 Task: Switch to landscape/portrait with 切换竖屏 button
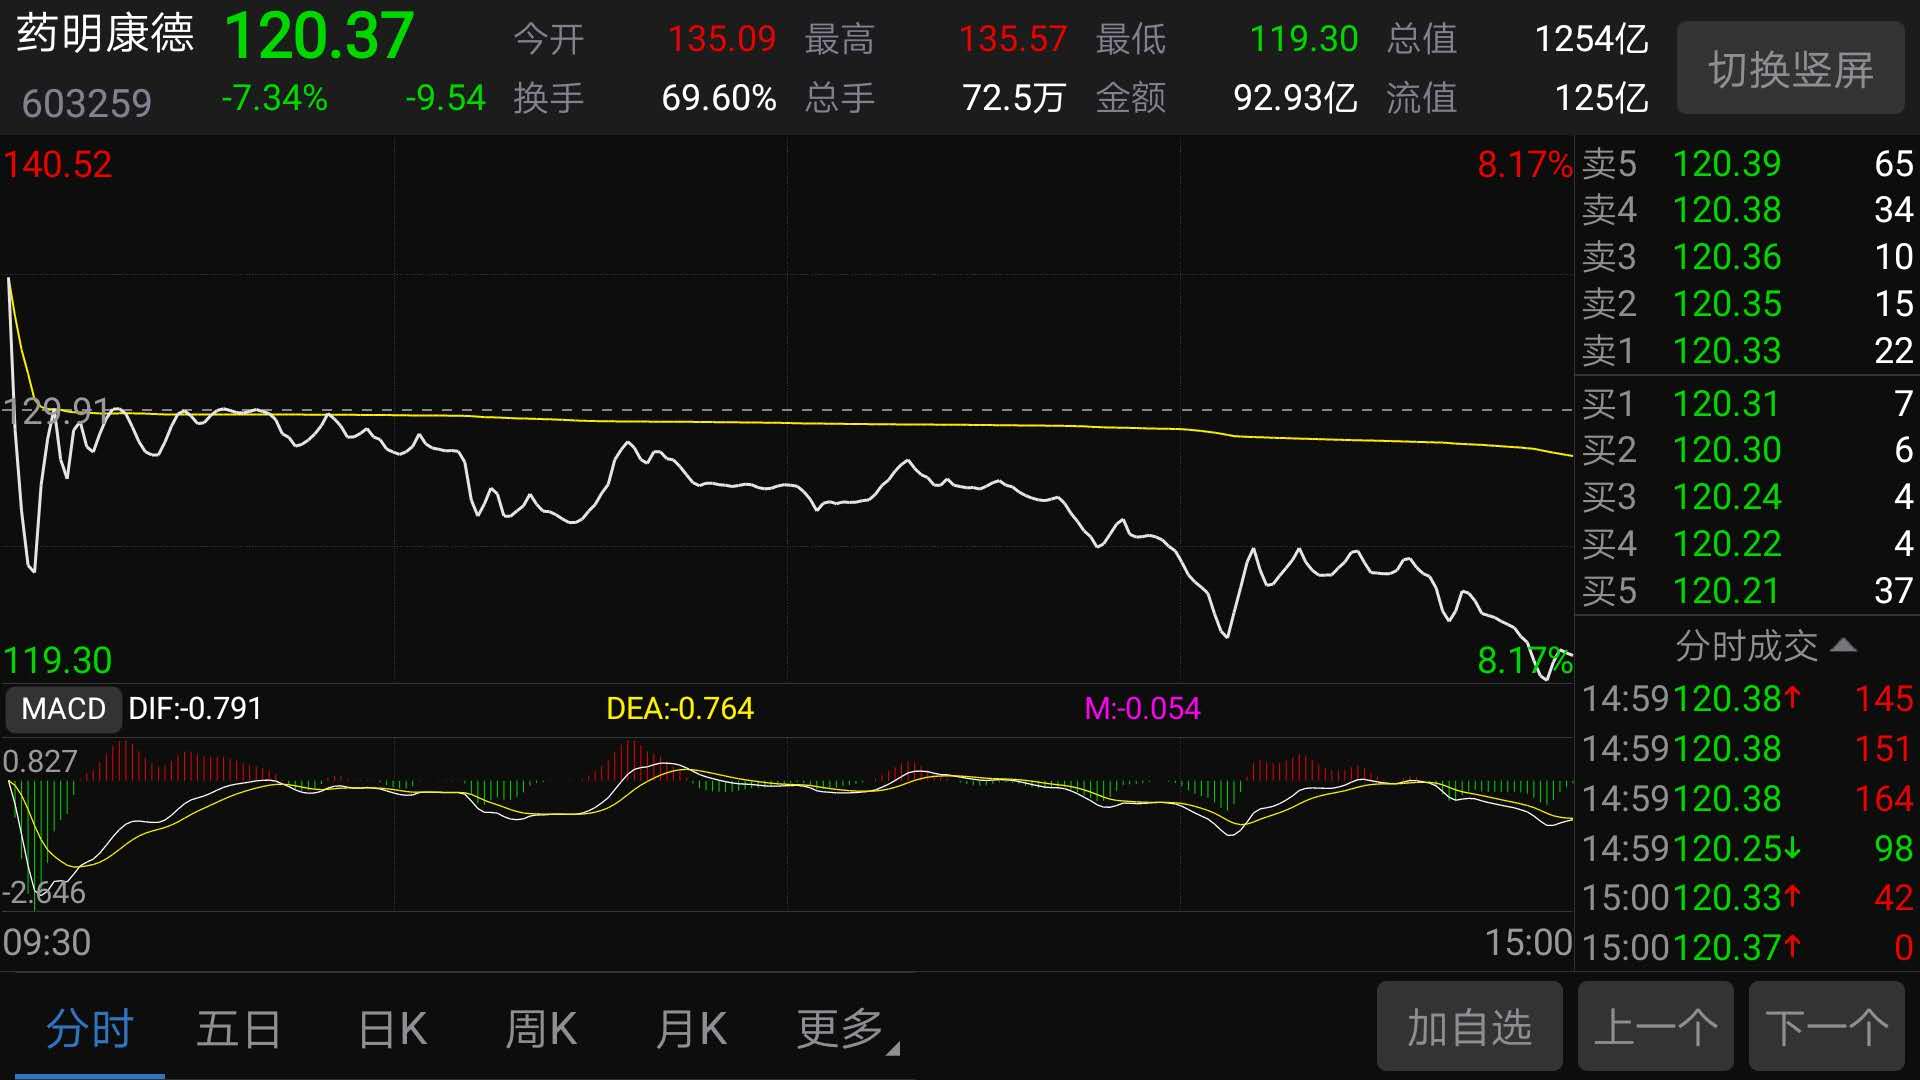(1790, 69)
